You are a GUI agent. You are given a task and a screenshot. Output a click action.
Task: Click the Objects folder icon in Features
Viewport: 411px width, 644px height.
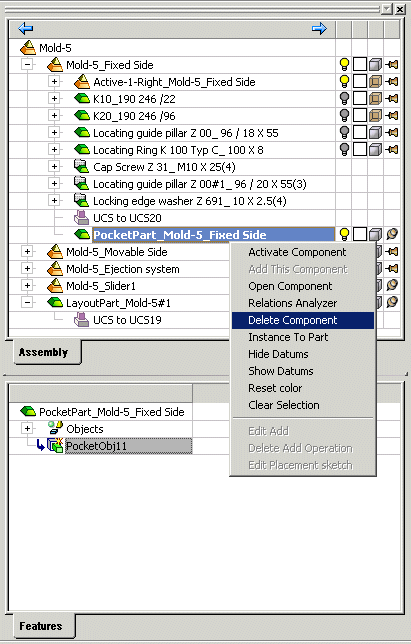(x=55, y=428)
